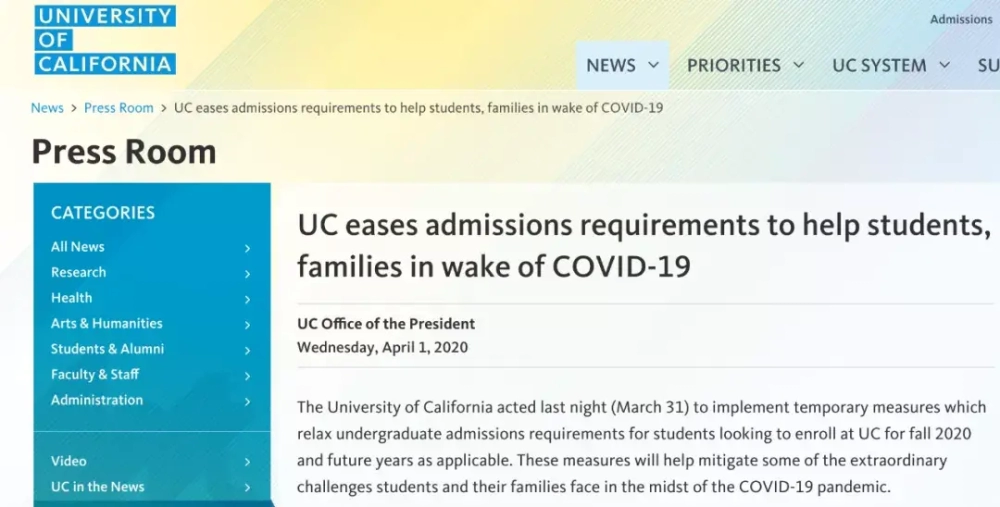Click the arrow beside Faculty & Staff
Image resolution: width=1000 pixels, height=507 pixels.
pyautogui.click(x=247, y=376)
